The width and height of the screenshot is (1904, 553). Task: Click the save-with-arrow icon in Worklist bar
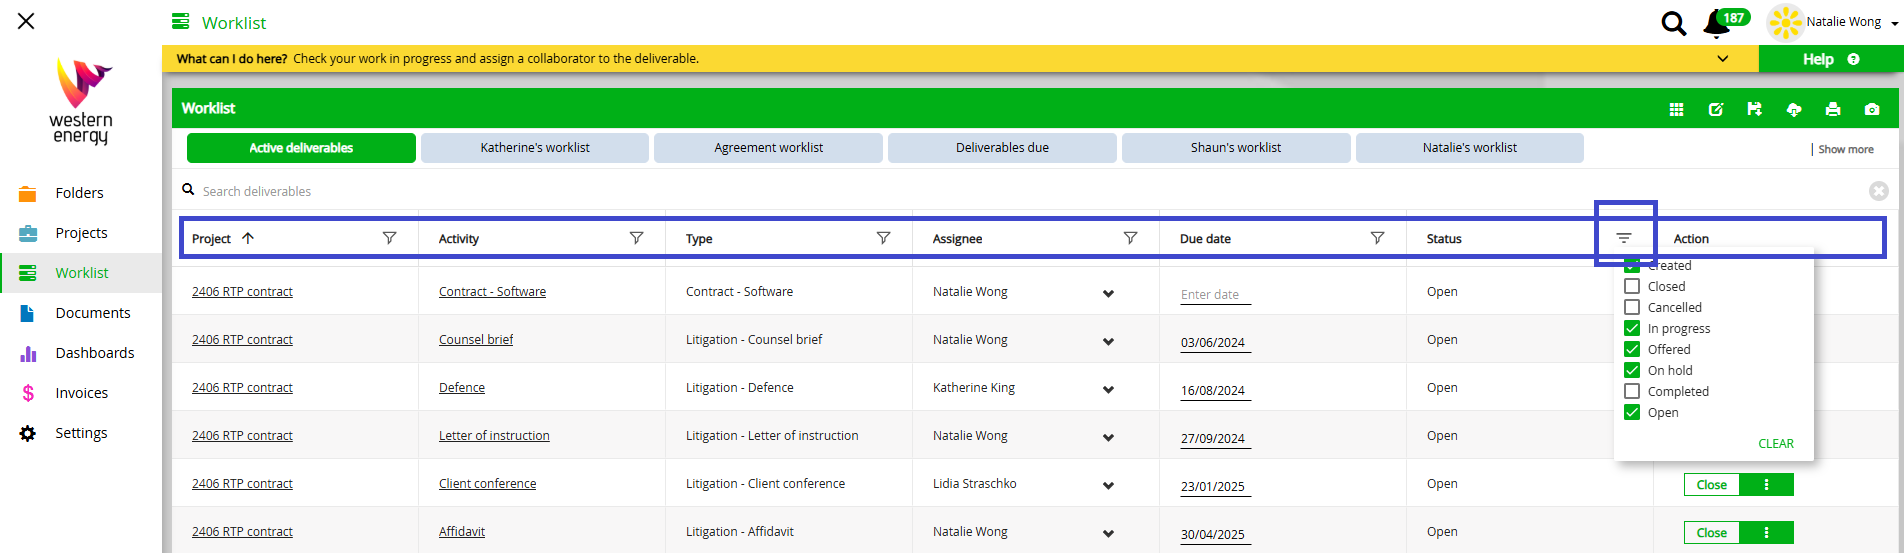[1754, 109]
